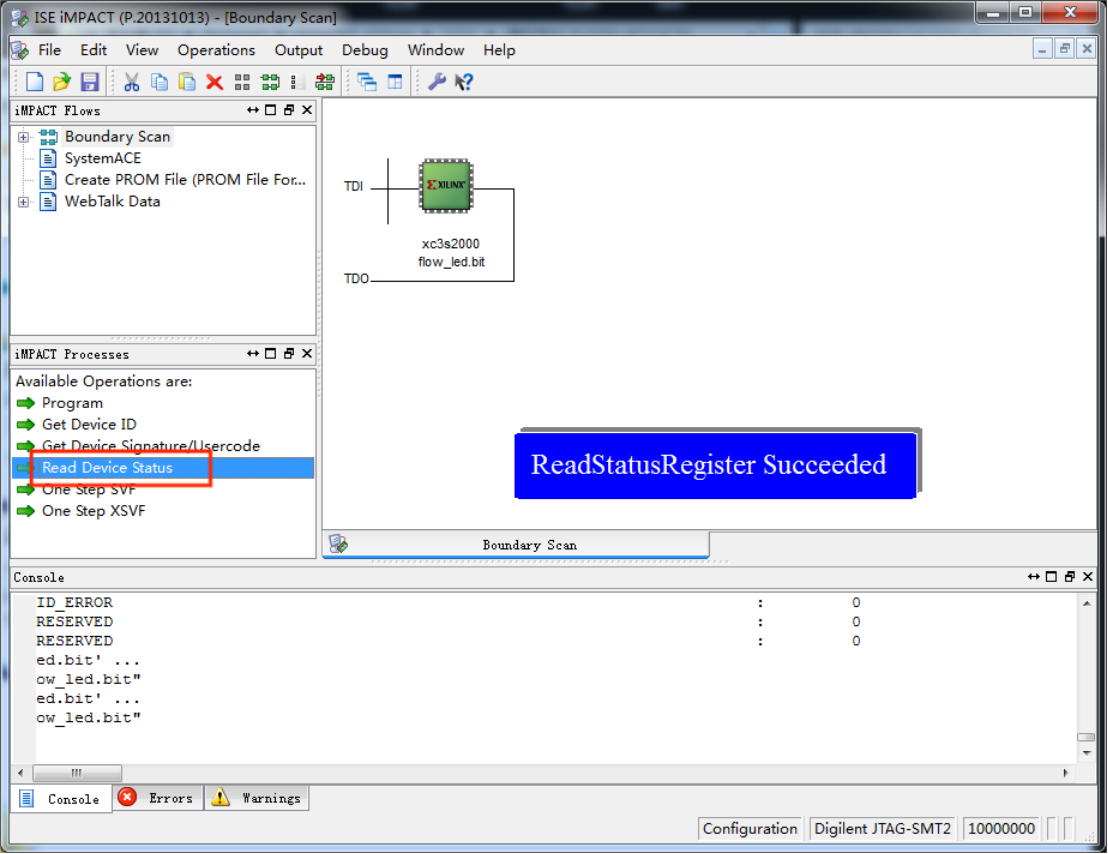The width and height of the screenshot is (1108, 854).
Task: Select SystemACE in iMPACT Flows
Action: (x=102, y=158)
